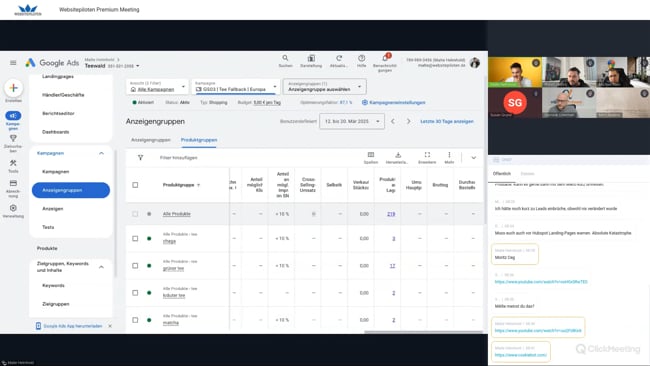Open the Kampagne GS03 Tee Fallback dropdown
The height and width of the screenshot is (366, 650).
235,87
